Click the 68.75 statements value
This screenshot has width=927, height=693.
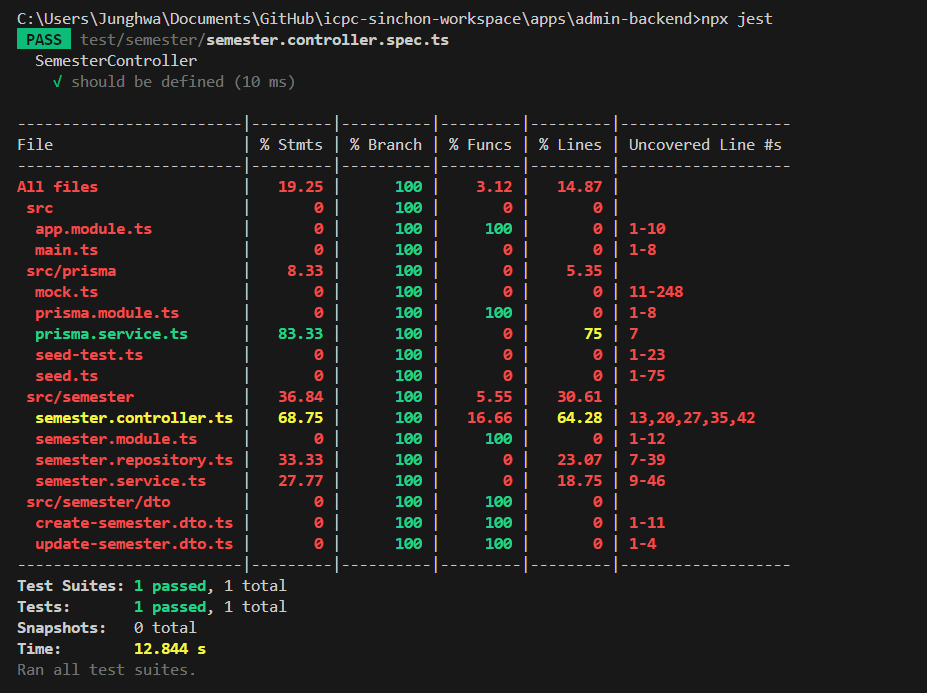click(300, 418)
